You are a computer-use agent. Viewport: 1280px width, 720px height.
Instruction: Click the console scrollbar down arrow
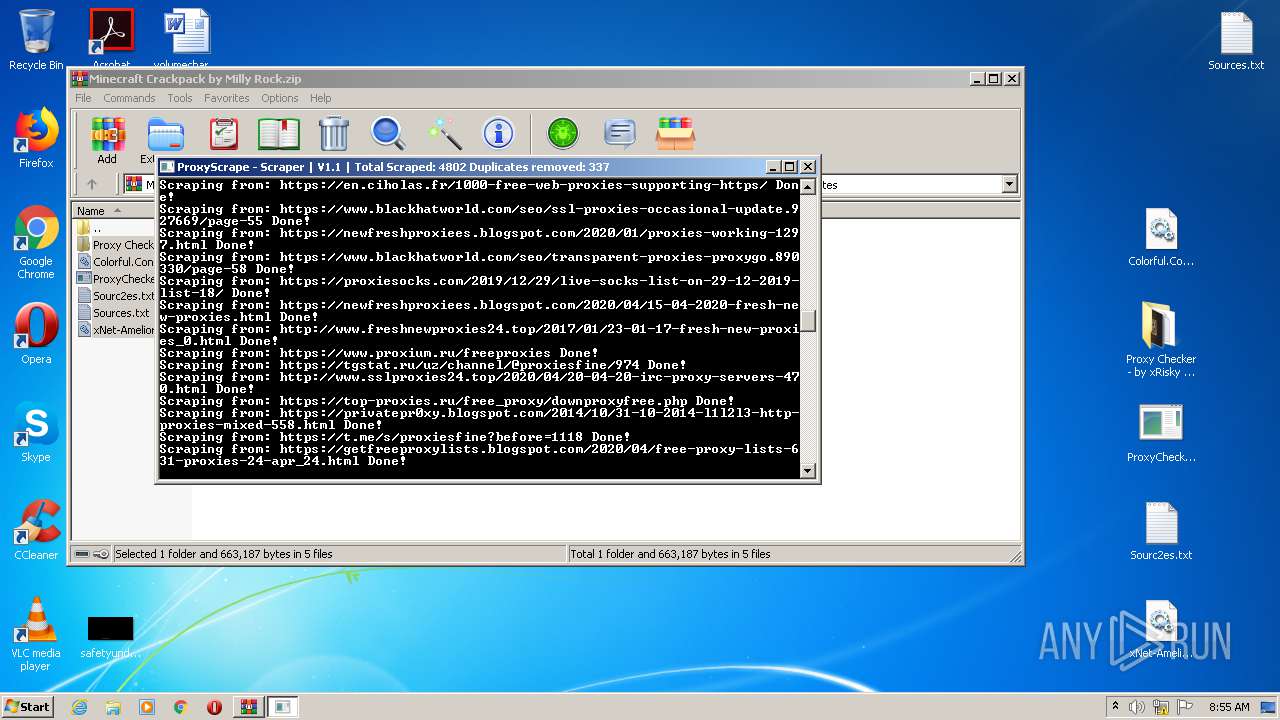tap(808, 470)
